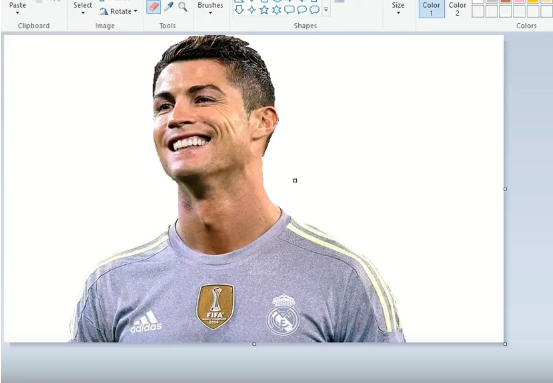This screenshot has height=383, width=553.
Task: Click the Colors group label
Action: pos(526,26)
